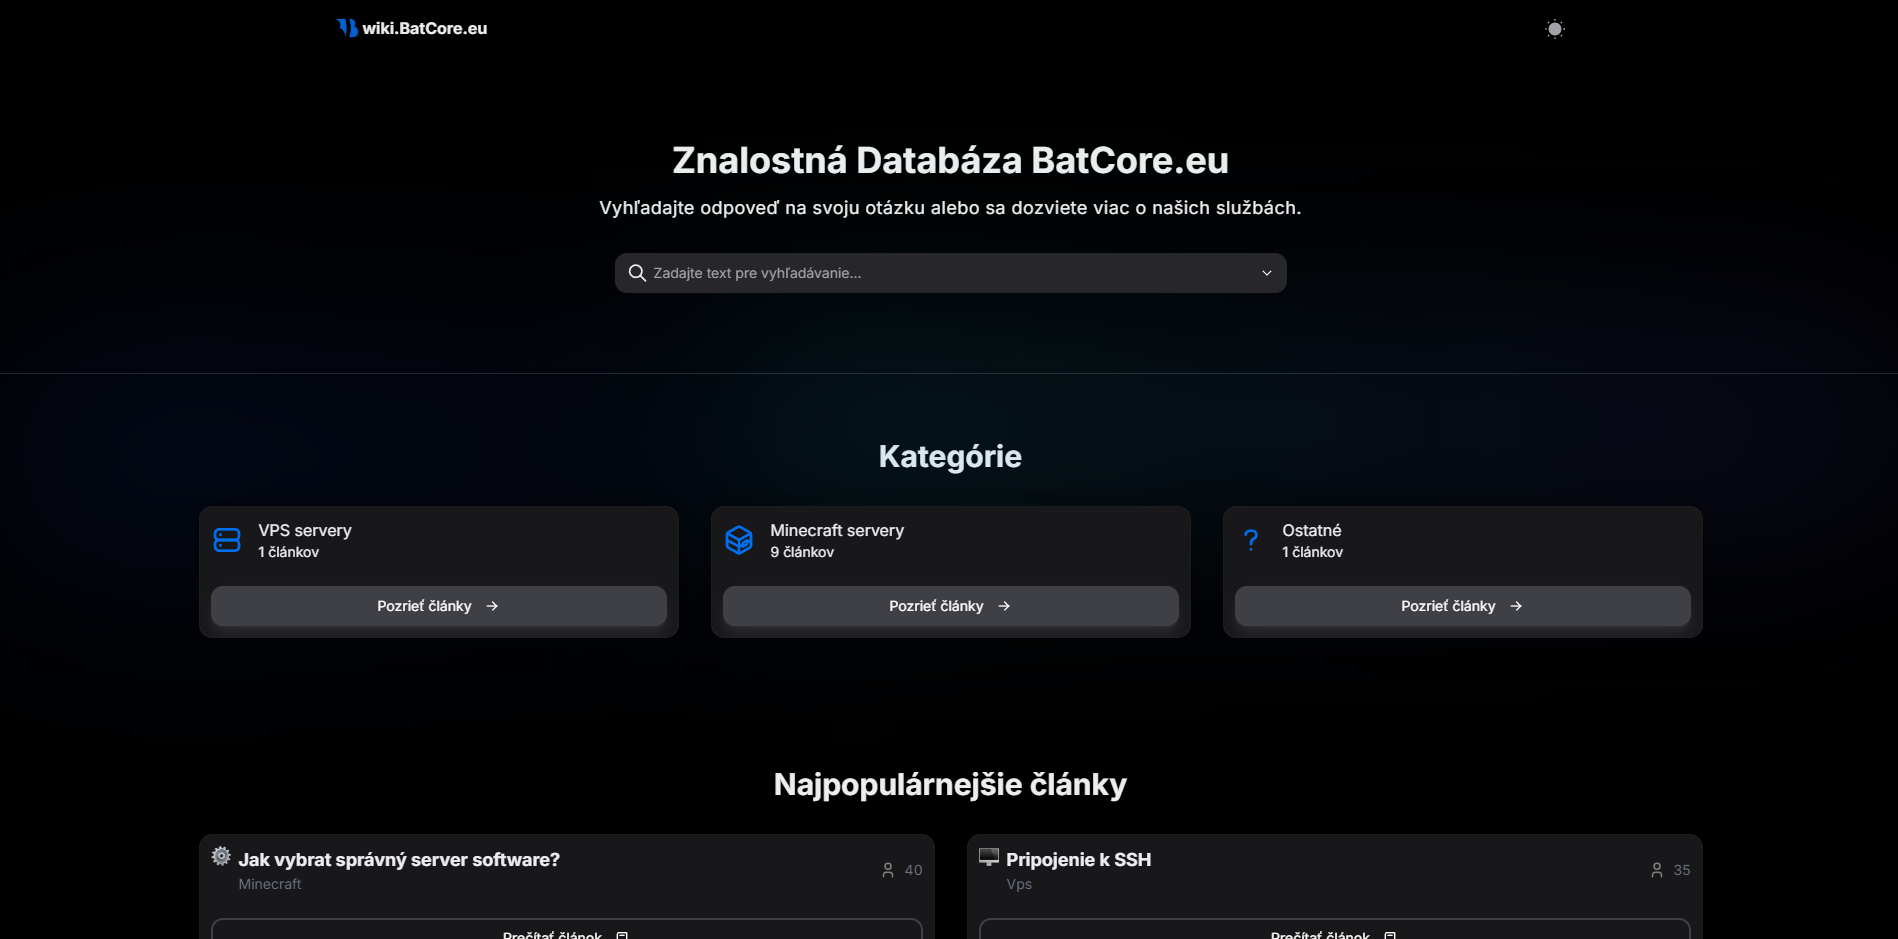1898x939 pixels.
Task: Open article Jak vybrat správný server software?
Action: point(399,860)
